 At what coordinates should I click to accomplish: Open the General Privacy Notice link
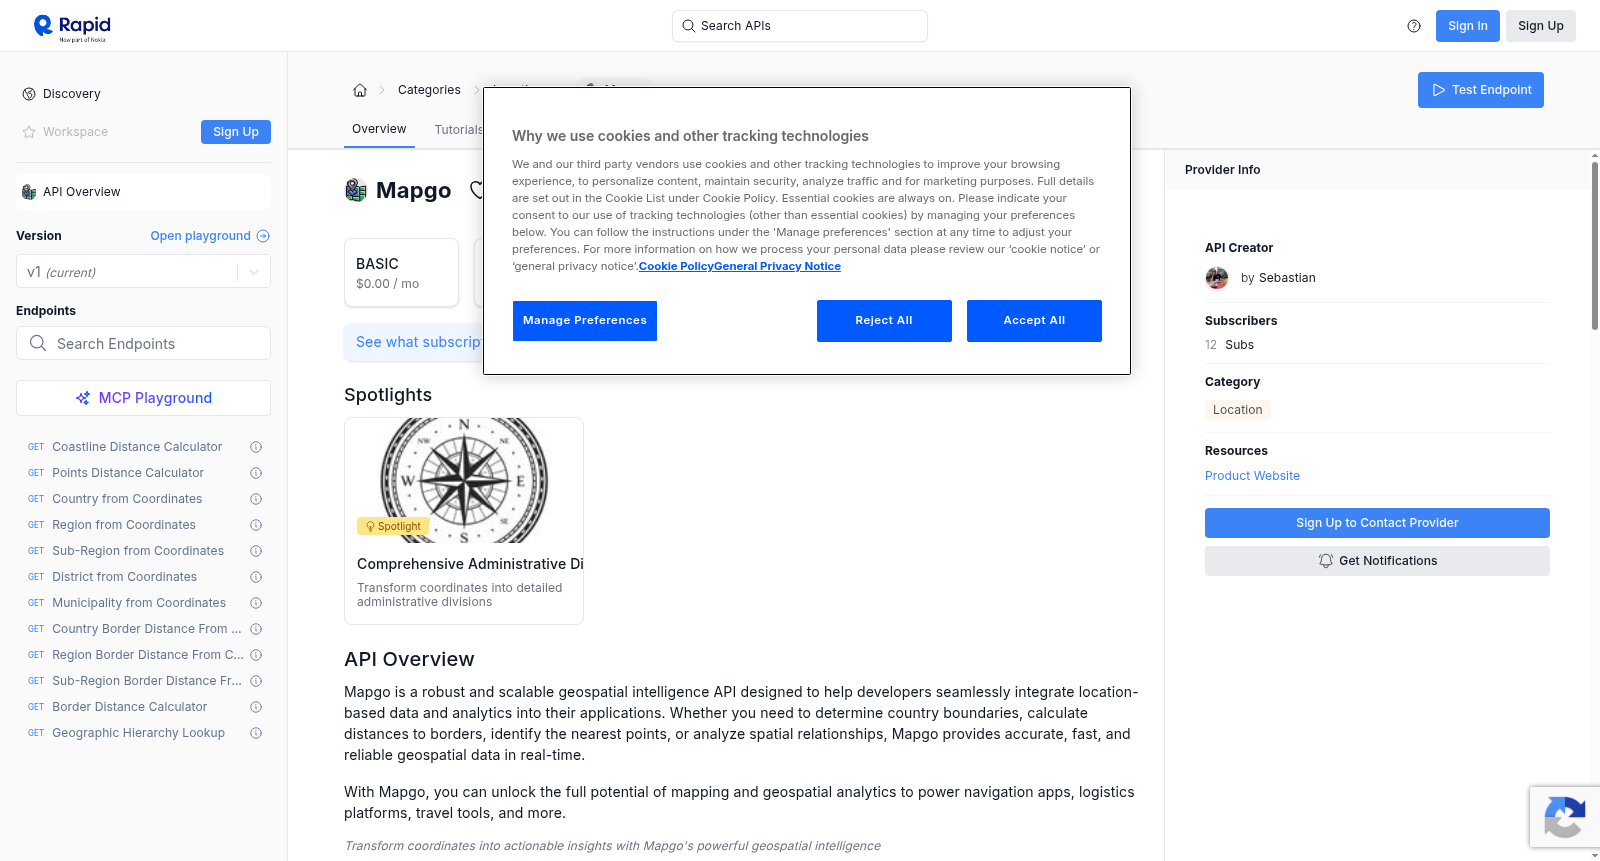click(777, 266)
